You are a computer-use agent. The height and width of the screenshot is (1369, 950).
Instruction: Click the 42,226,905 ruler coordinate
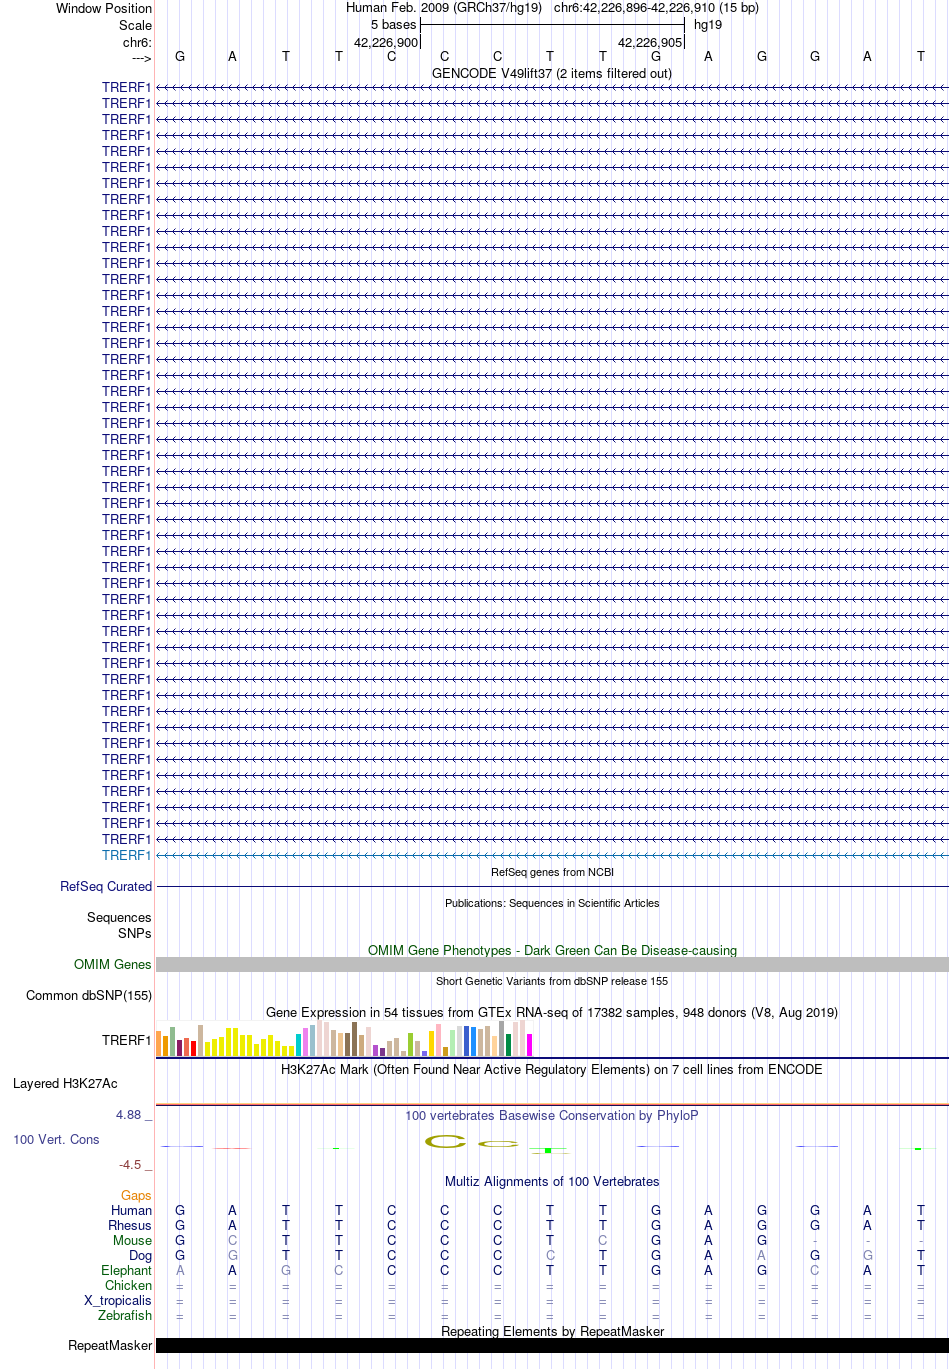tap(650, 43)
